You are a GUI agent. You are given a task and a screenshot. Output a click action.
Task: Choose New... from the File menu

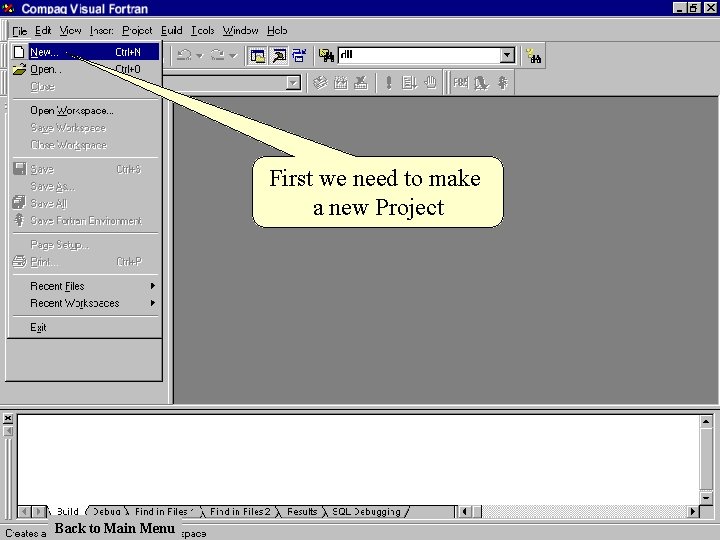(x=85, y=52)
